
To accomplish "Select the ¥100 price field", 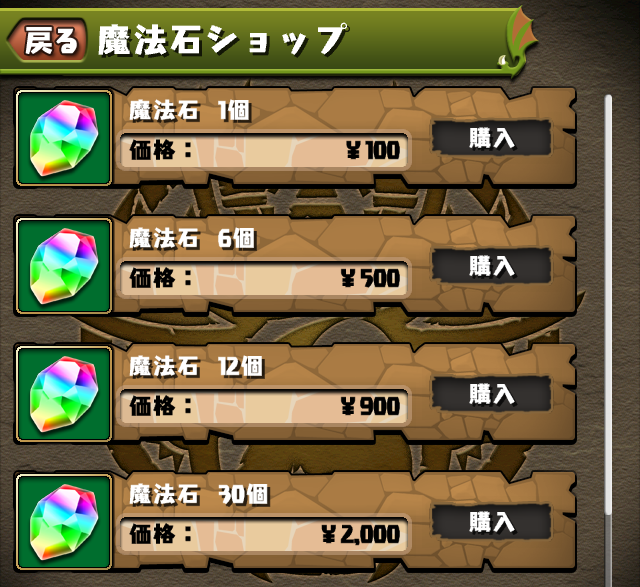I will (x=264, y=150).
